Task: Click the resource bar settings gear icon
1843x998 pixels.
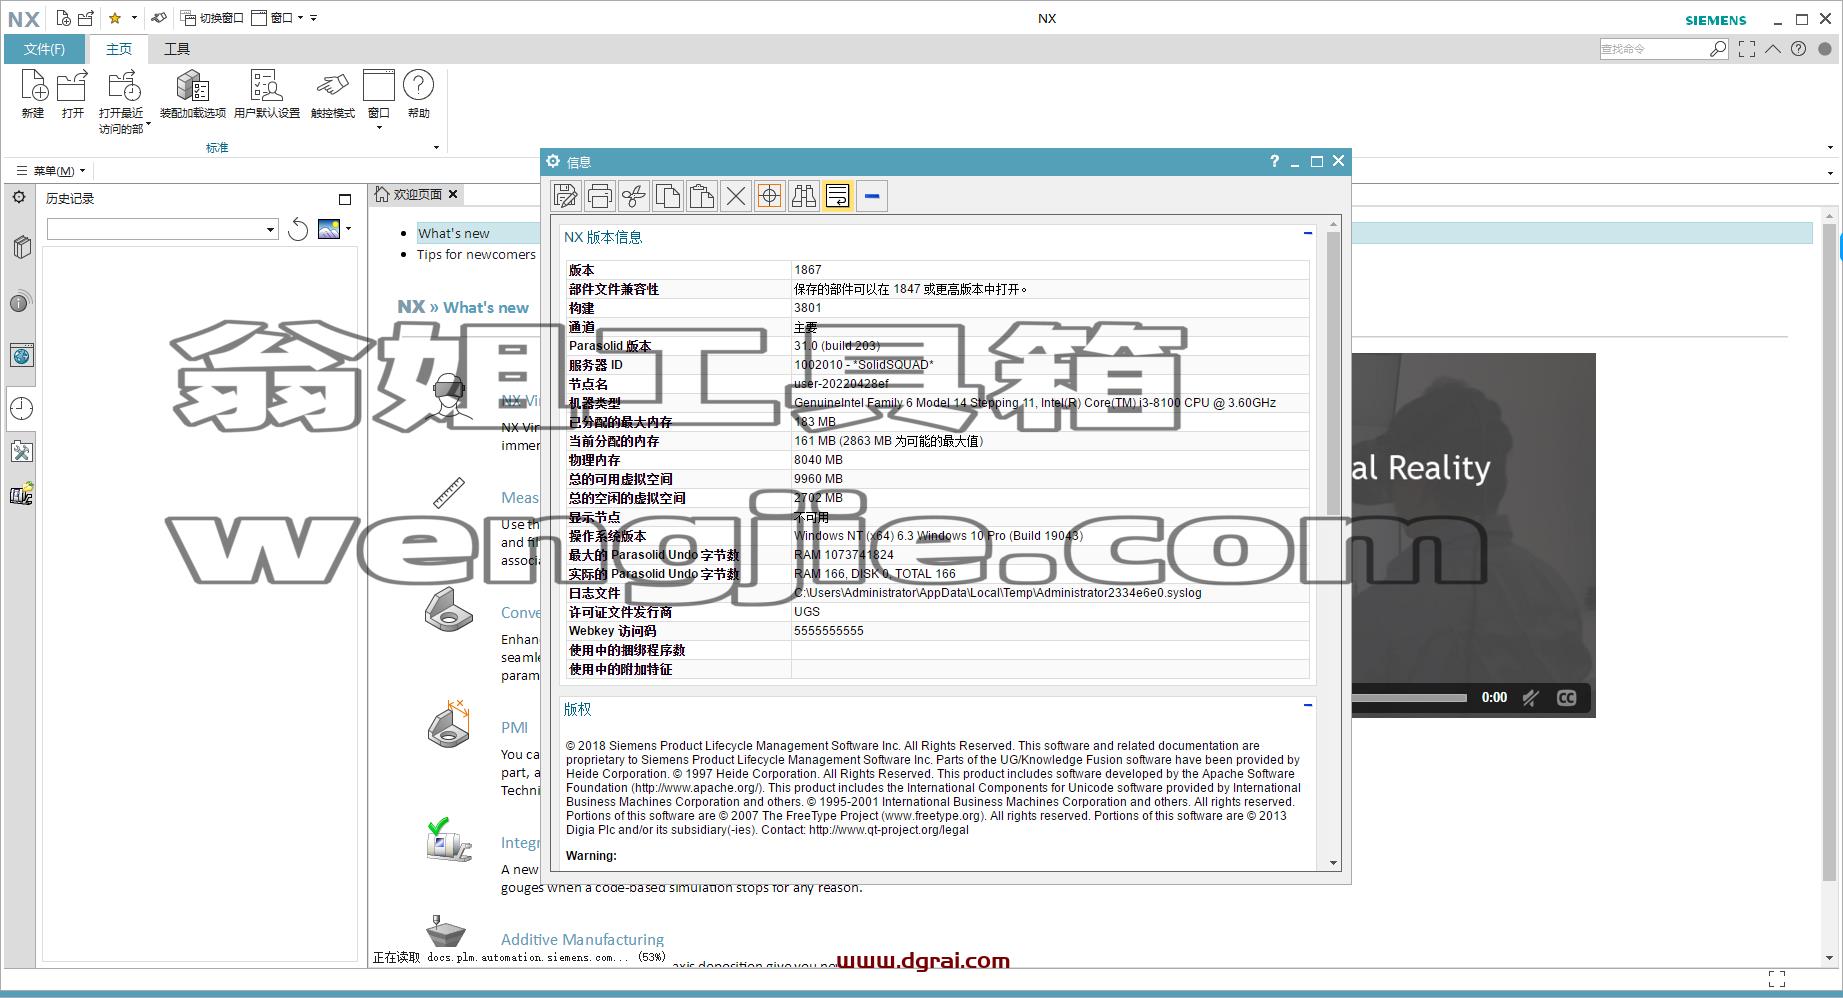Action: pyautogui.click(x=19, y=197)
